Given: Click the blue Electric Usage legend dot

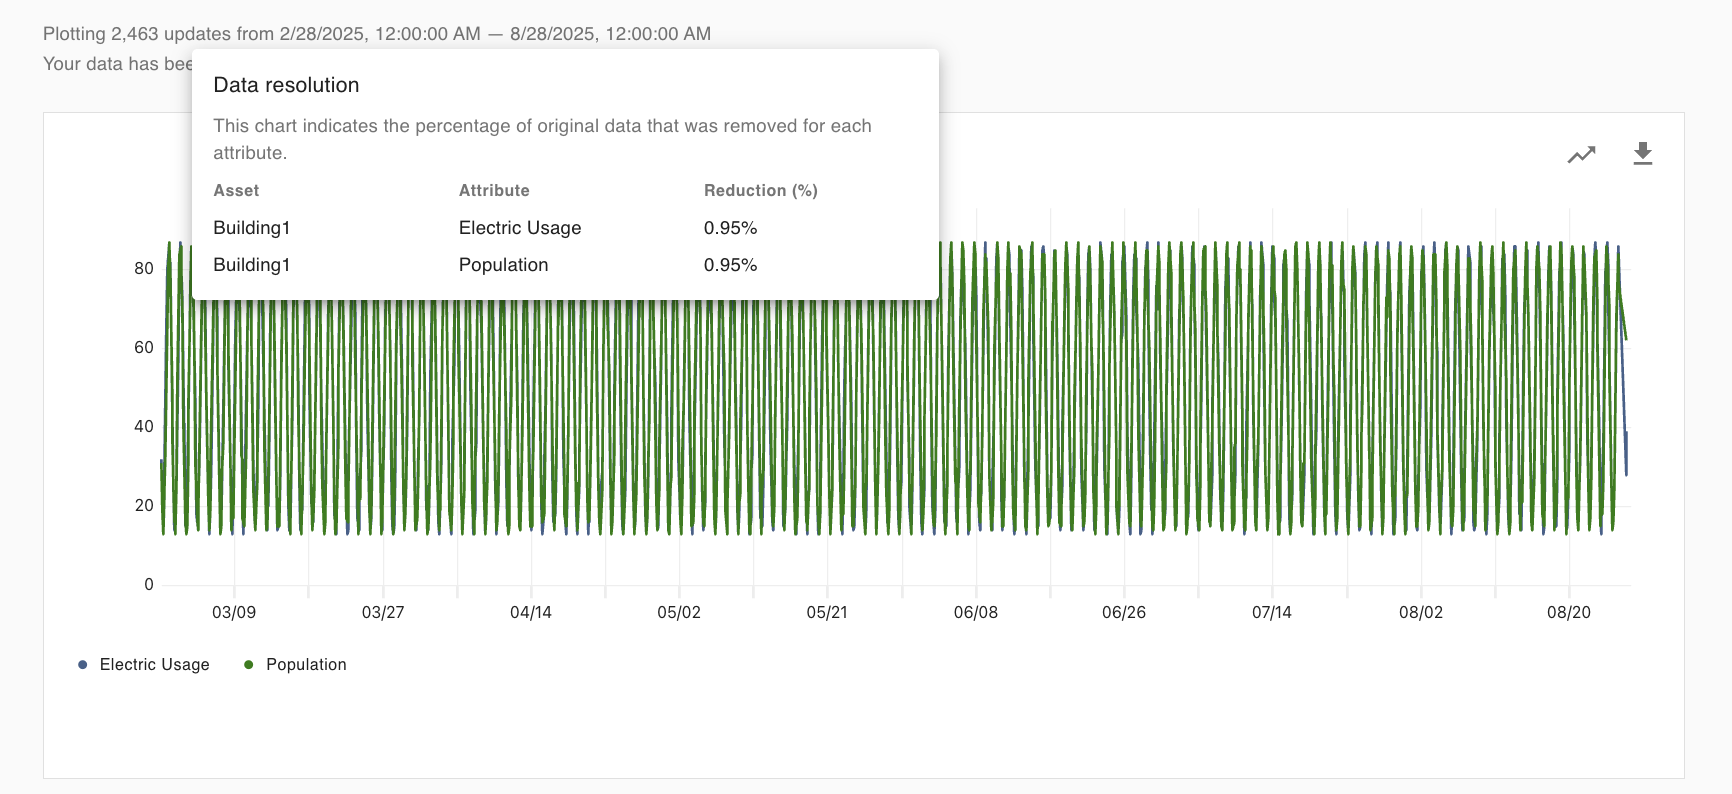Looking at the screenshot, I should click(82, 665).
